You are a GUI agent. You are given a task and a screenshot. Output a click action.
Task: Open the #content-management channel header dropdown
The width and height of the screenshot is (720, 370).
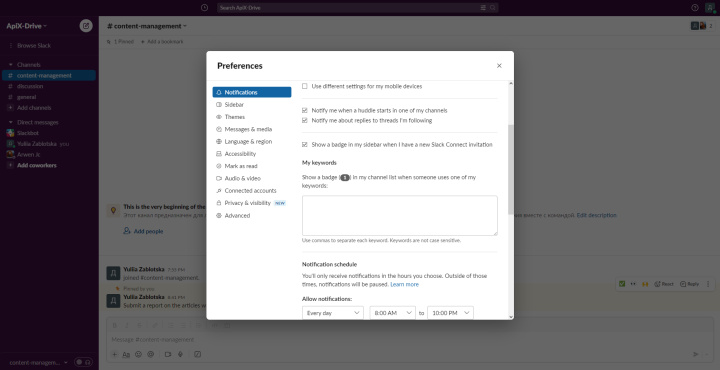[147, 26]
